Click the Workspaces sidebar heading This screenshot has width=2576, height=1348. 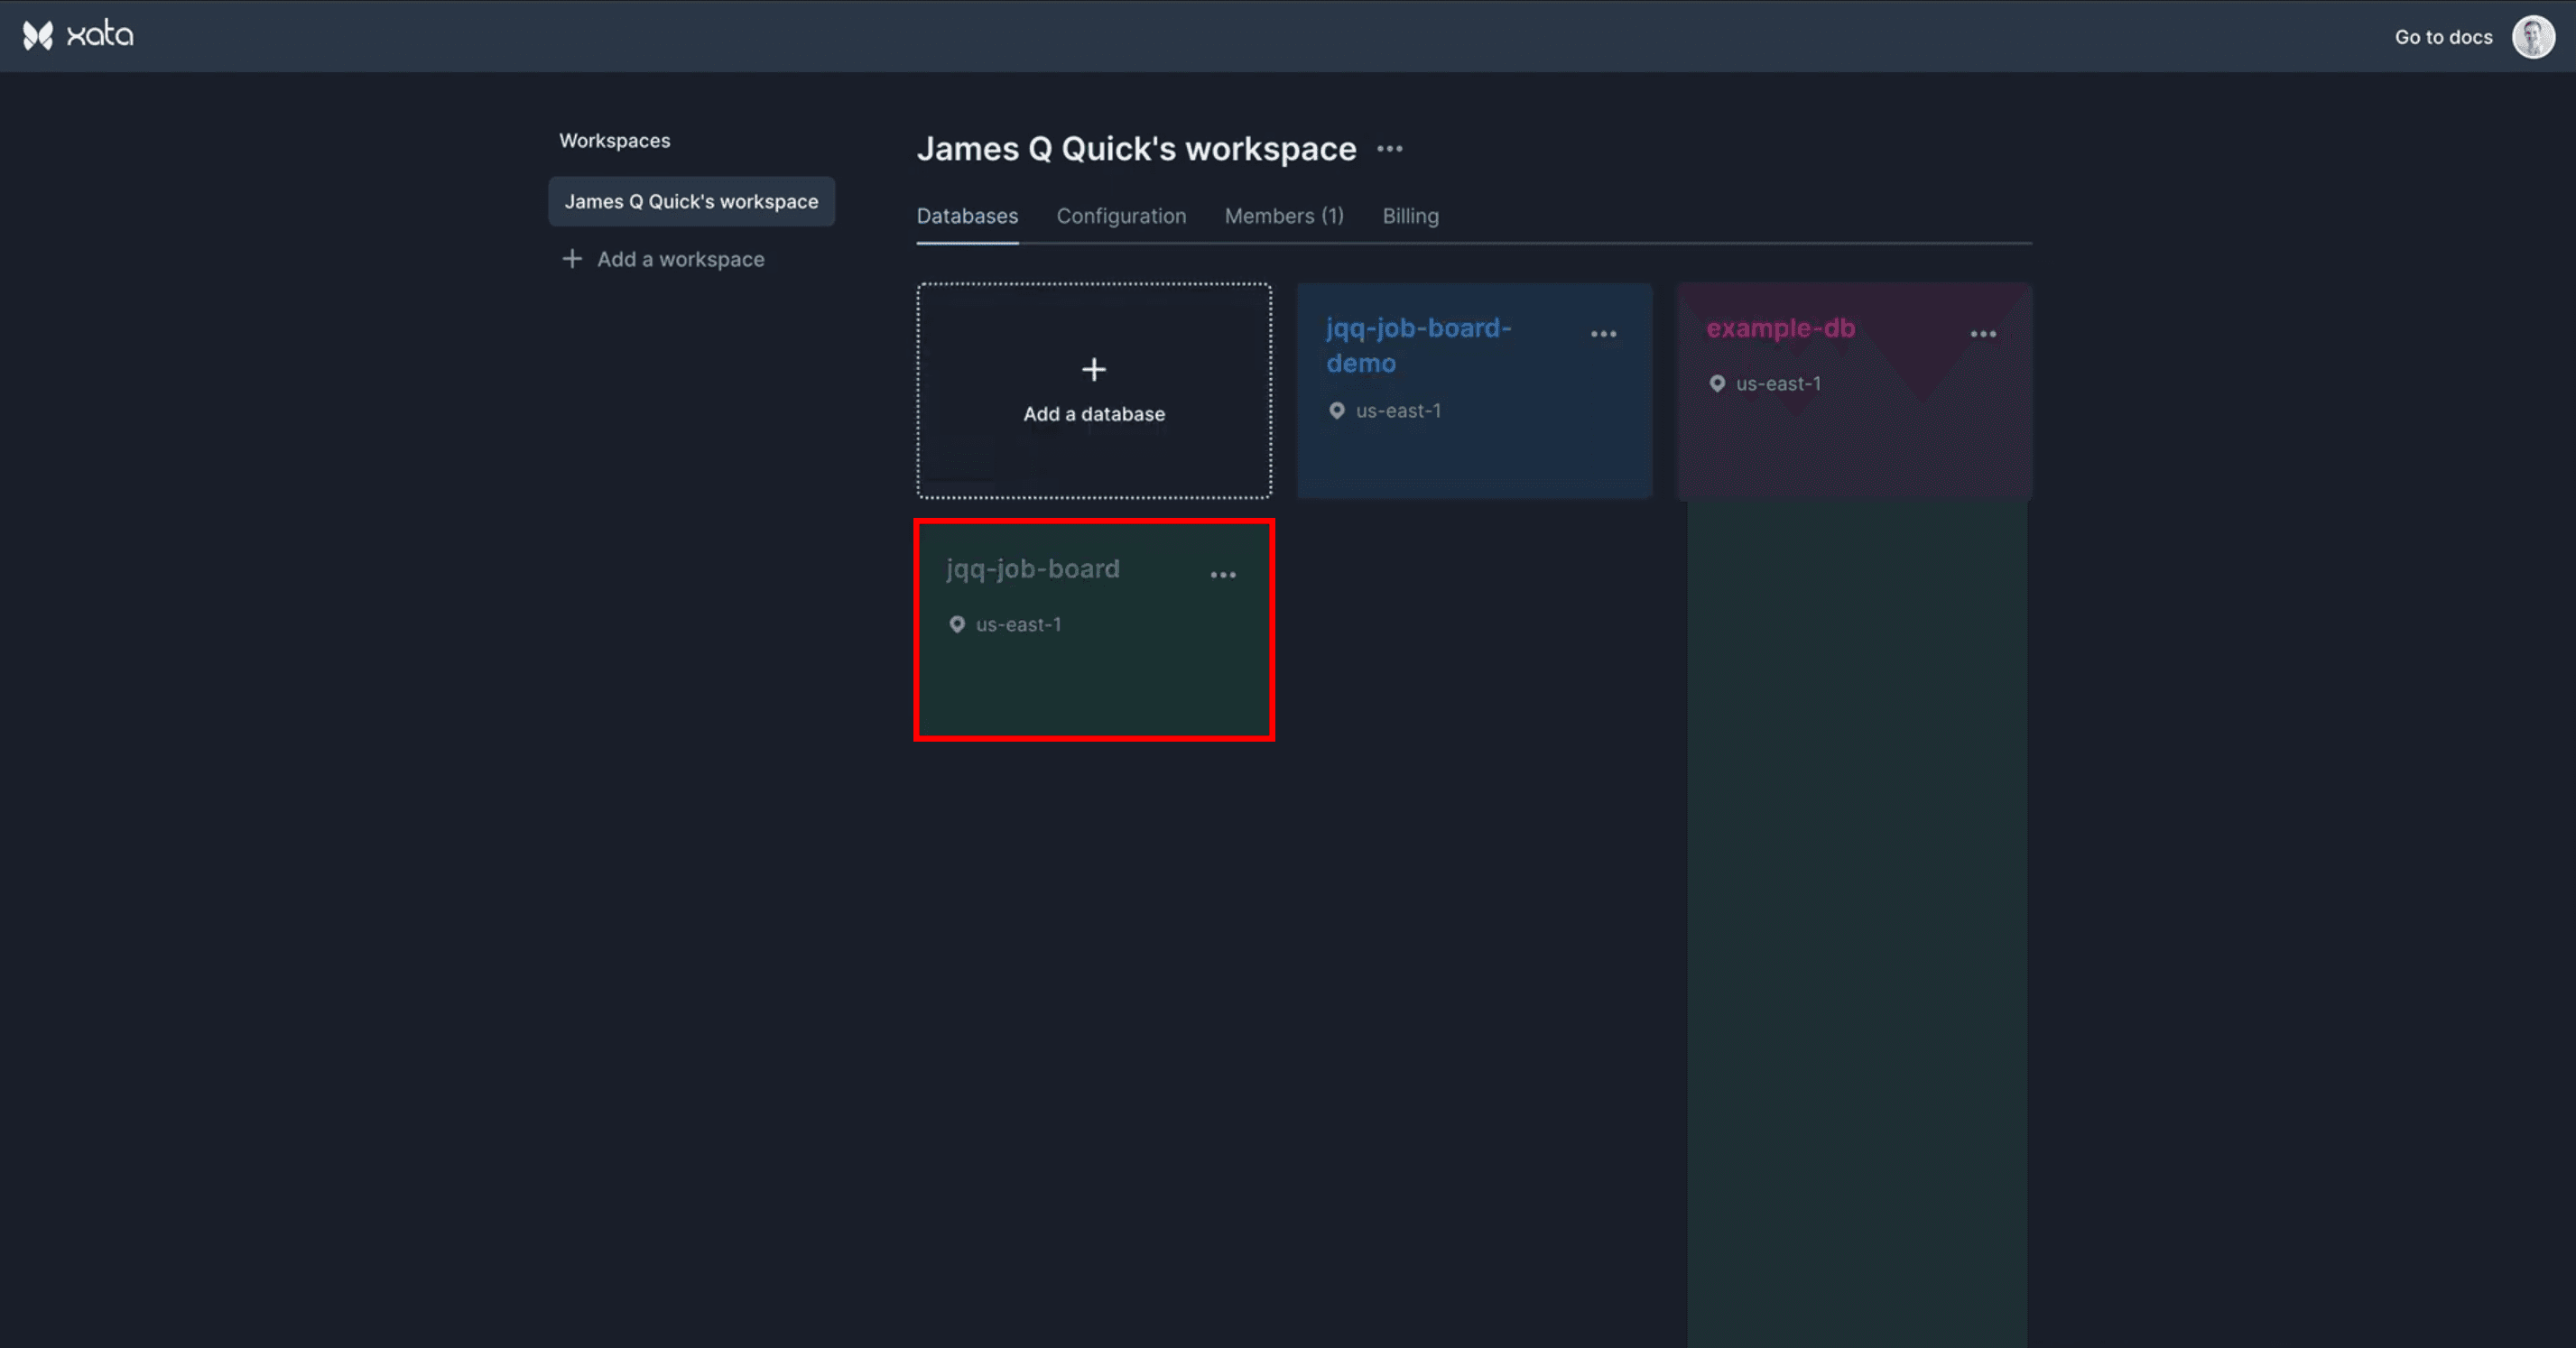tap(614, 141)
